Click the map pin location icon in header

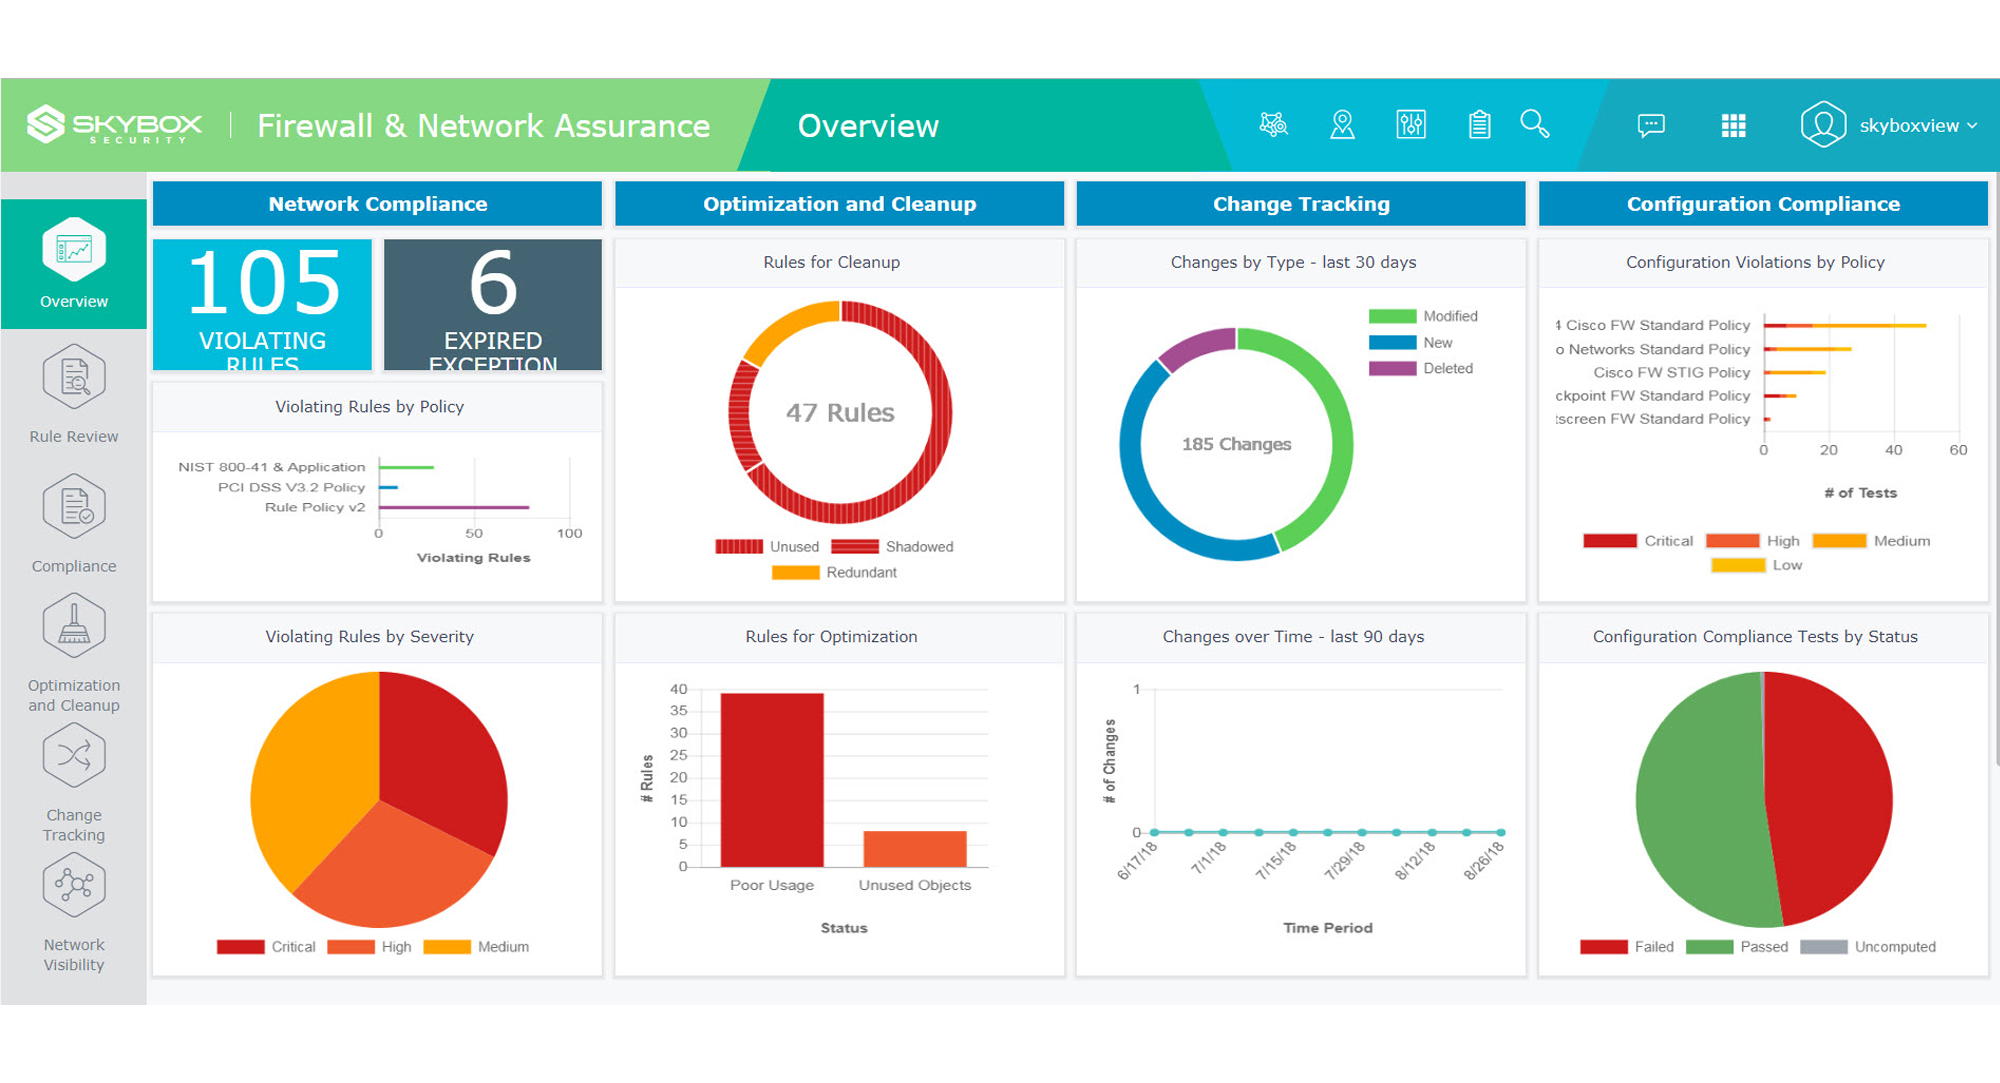coord(1342,125)
